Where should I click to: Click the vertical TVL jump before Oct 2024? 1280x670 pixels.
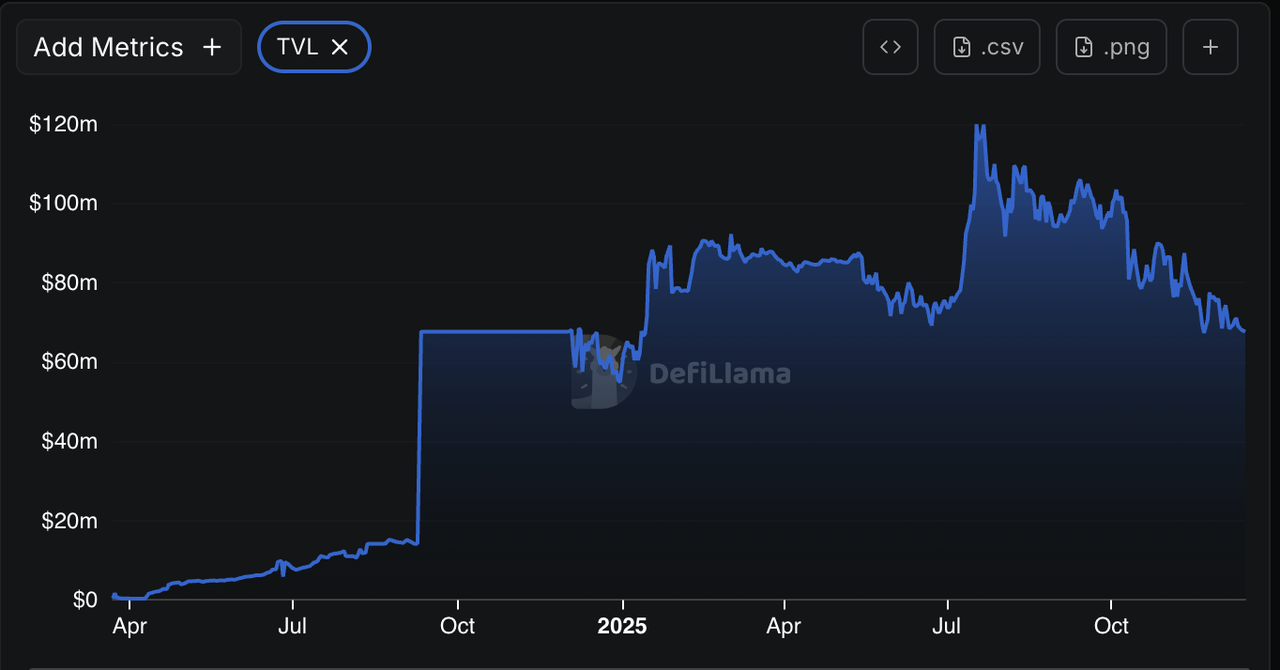pyautogui.click(x=420, y=440)
